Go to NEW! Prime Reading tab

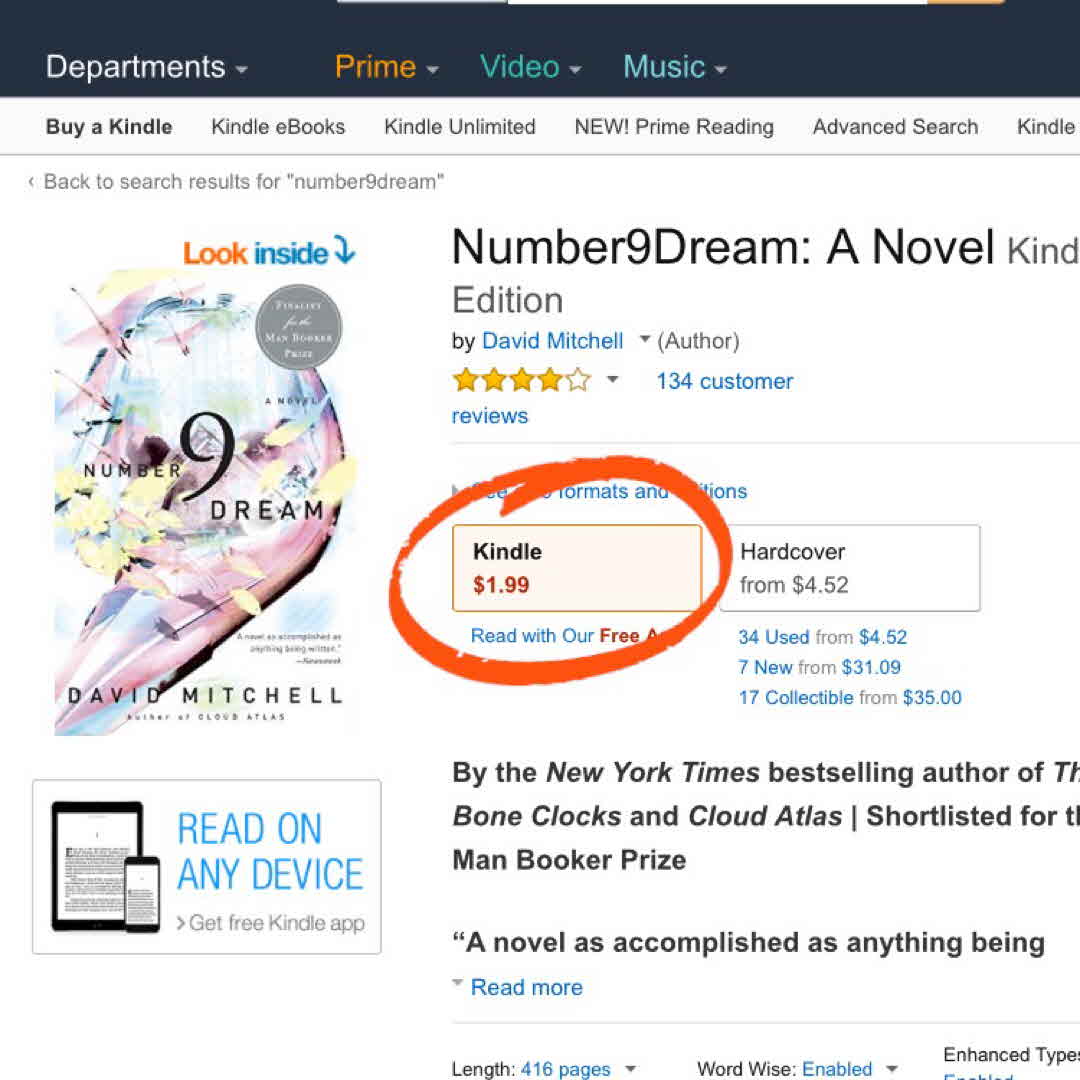[674, 127]
